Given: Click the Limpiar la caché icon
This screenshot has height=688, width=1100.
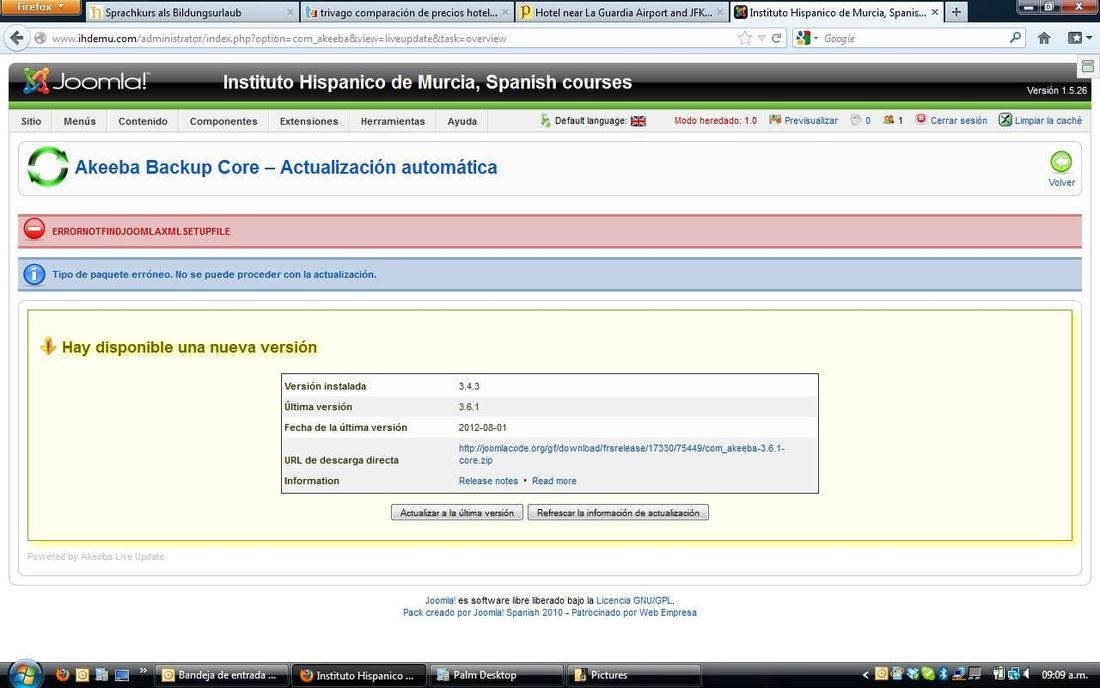Looking at the screenshot, I should pyautogui.click(x=1005, y=120).
